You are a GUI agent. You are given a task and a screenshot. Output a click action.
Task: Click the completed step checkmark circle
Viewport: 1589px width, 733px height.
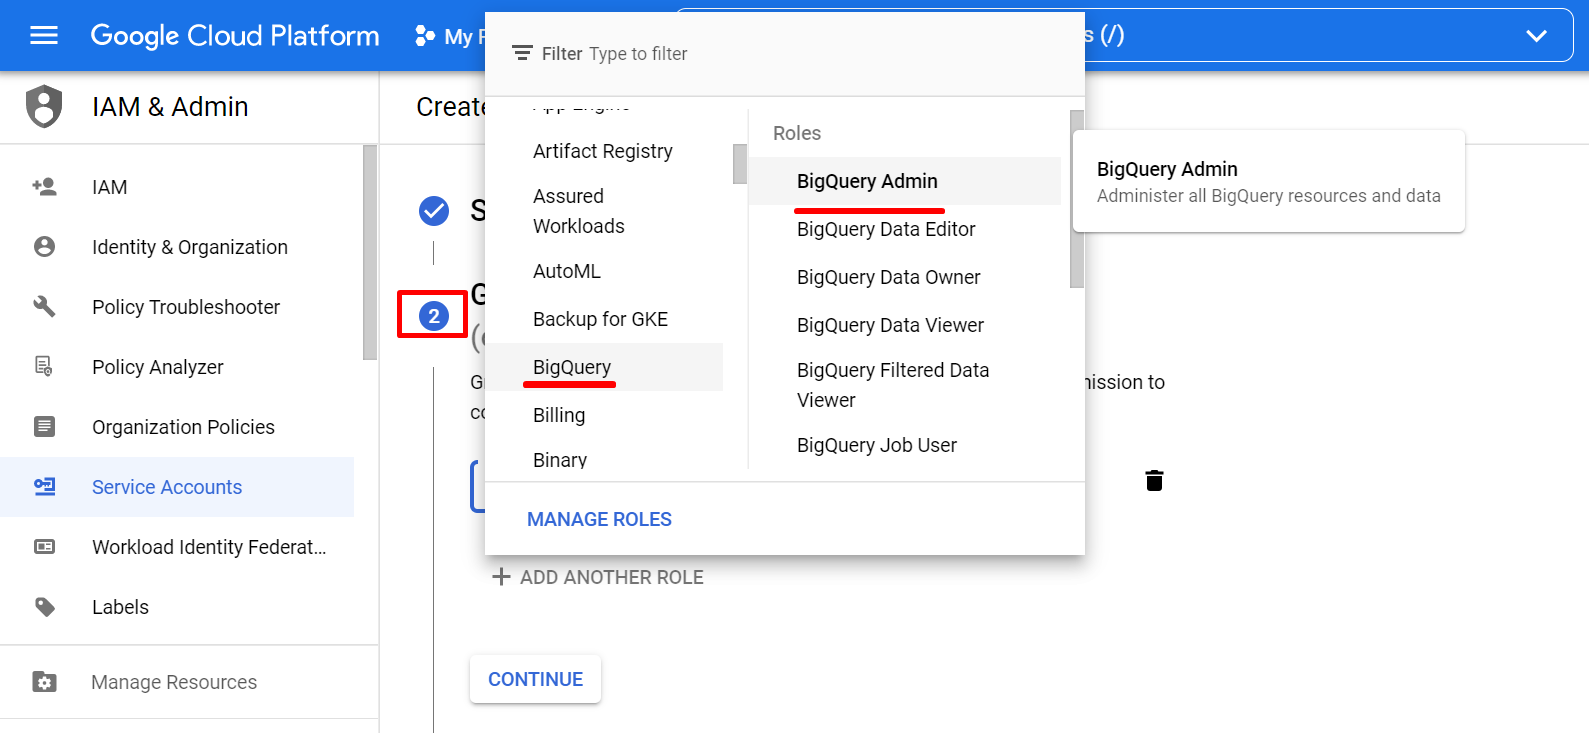[434, 211]
